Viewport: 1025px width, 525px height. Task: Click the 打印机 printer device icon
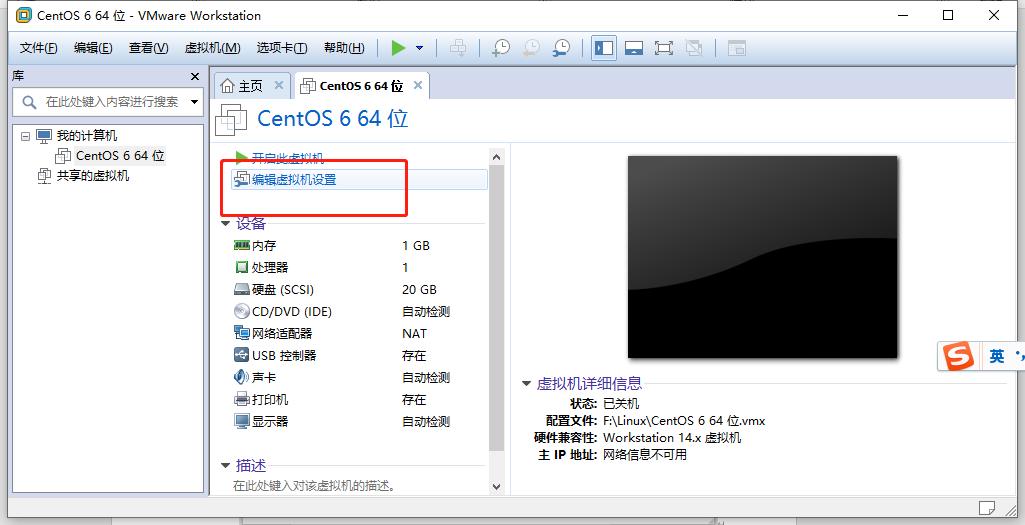point(241,399)
